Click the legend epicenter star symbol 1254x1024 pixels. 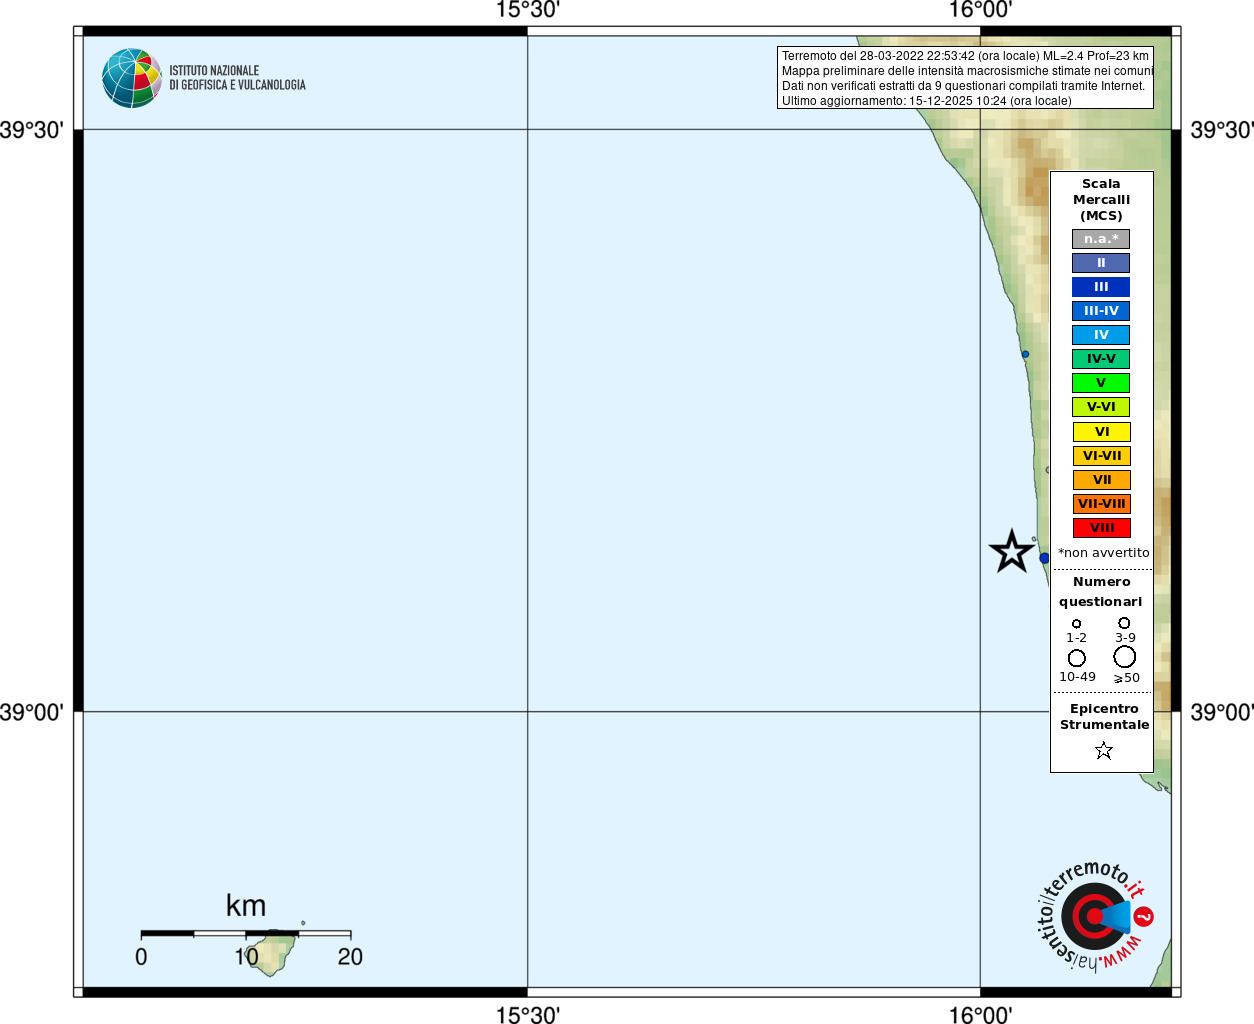coord(1104,750)
